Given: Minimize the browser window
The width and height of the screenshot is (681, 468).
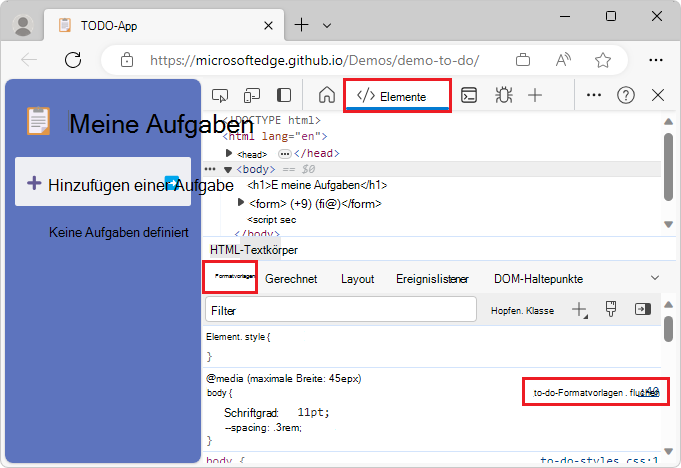Looking at the screenshot, I should [x=565, y=16].
